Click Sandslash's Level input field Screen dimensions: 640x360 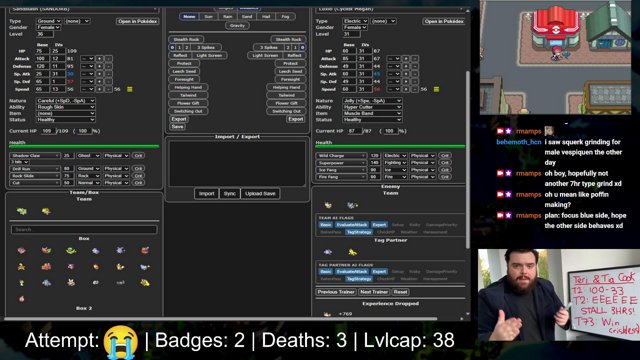point(45,34)
